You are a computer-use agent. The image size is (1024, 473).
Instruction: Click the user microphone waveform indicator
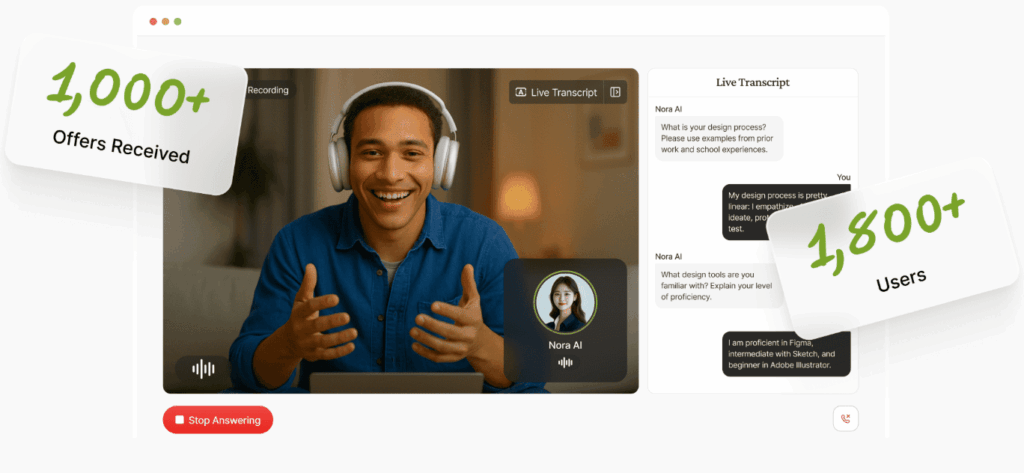(x=203, y=369)
